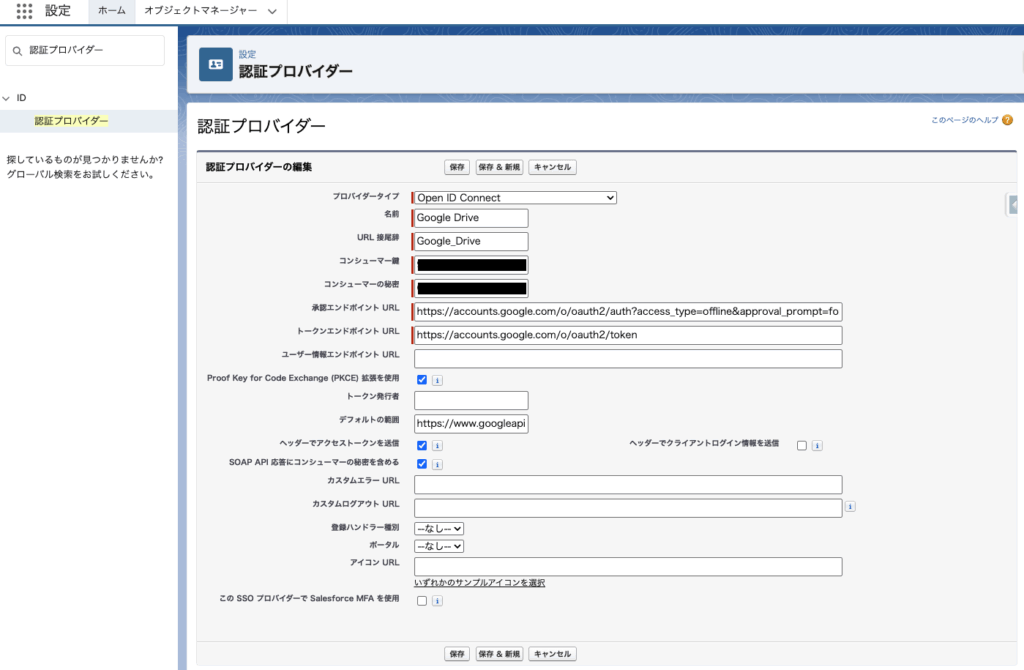Enable Salesforce MFA for this SSO provider

tap(422, 601)
